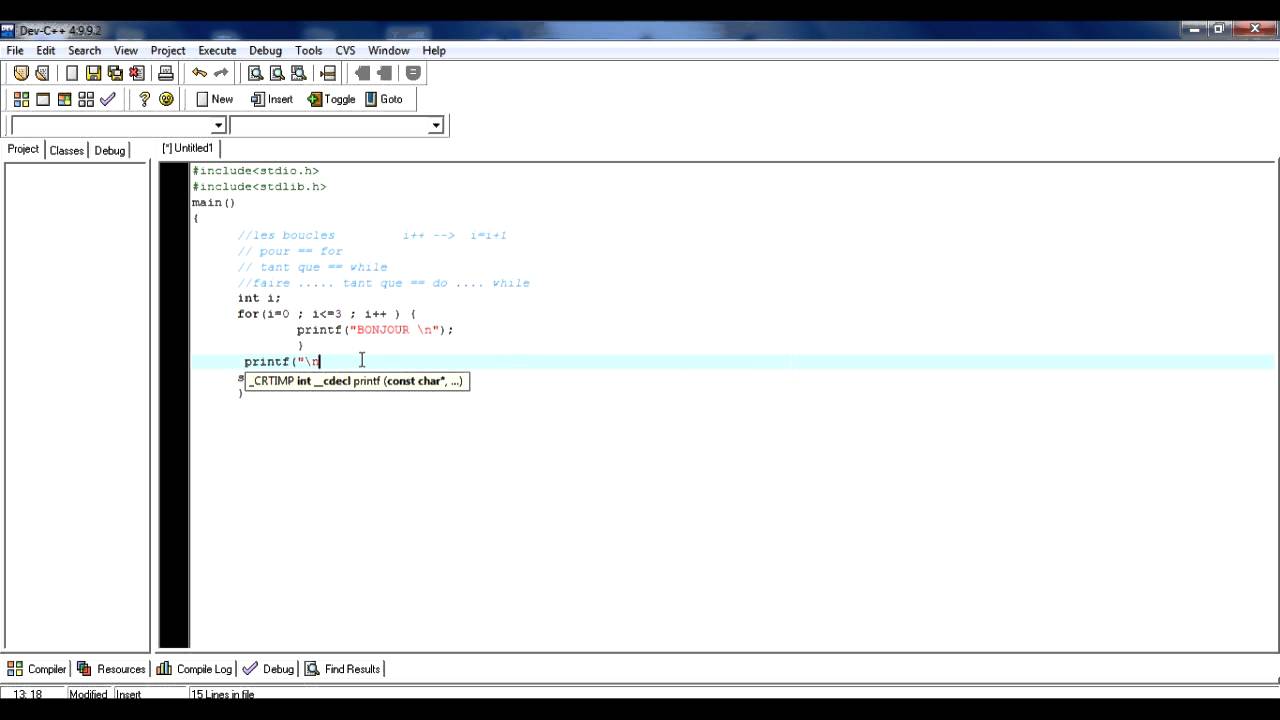The image size is (1280, 720).
Task: Select the [*] Untitled1 editor tab
Action: point(188,148)
